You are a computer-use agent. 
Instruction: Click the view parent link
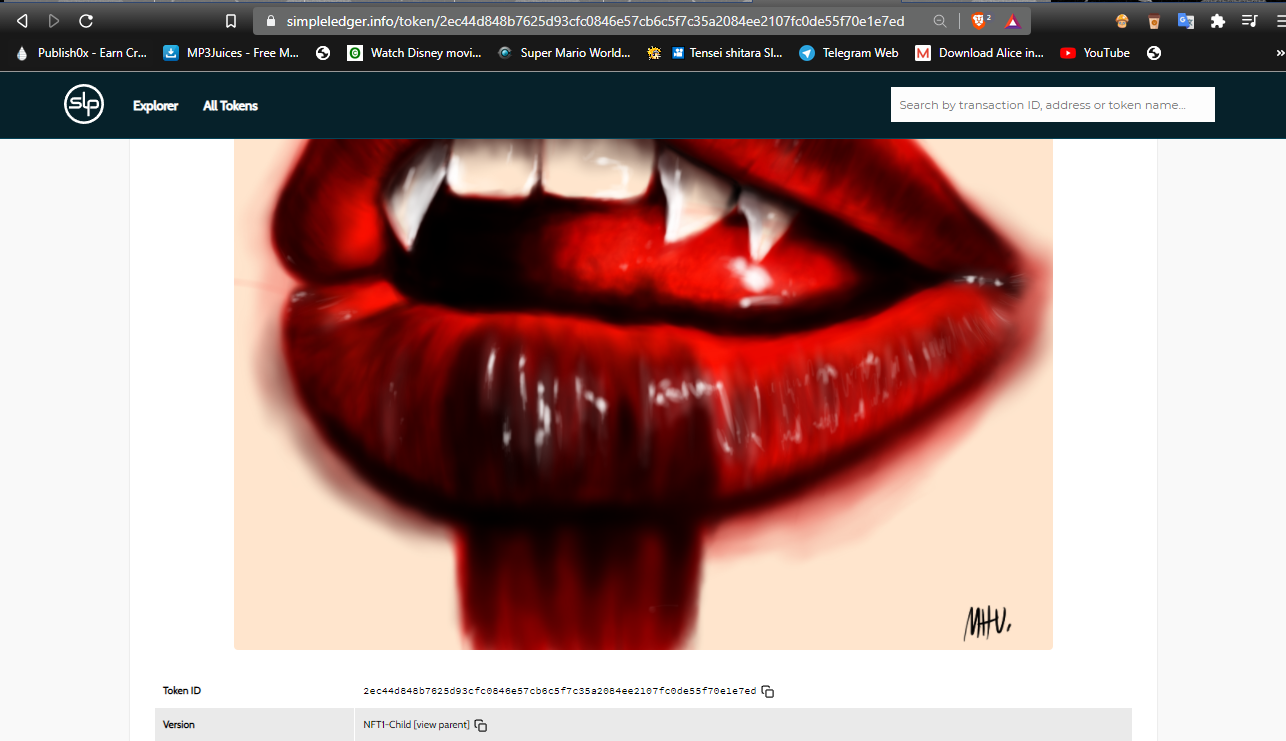(x=441, y=725)
